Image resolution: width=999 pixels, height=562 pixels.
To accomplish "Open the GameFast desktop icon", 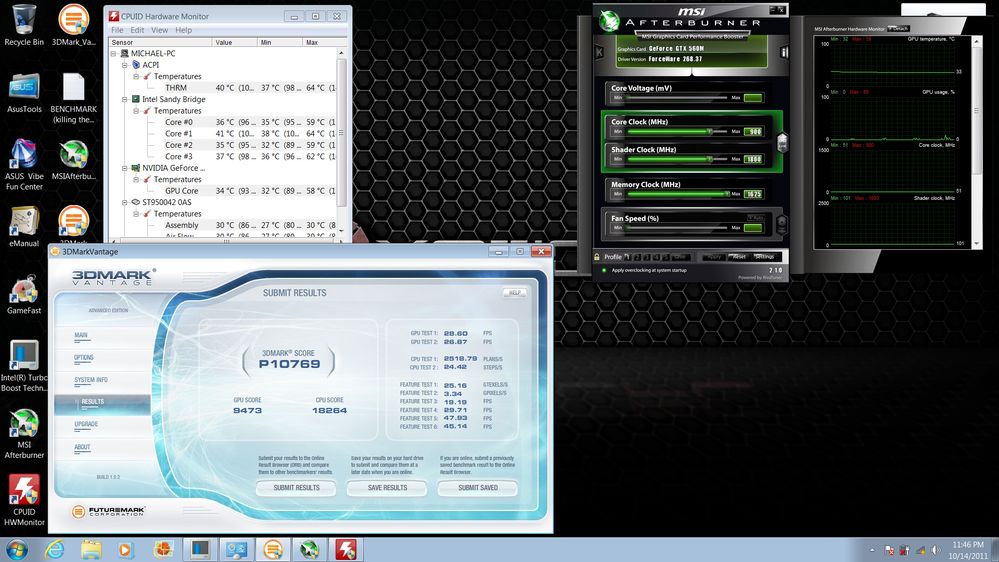I will 24,294.
